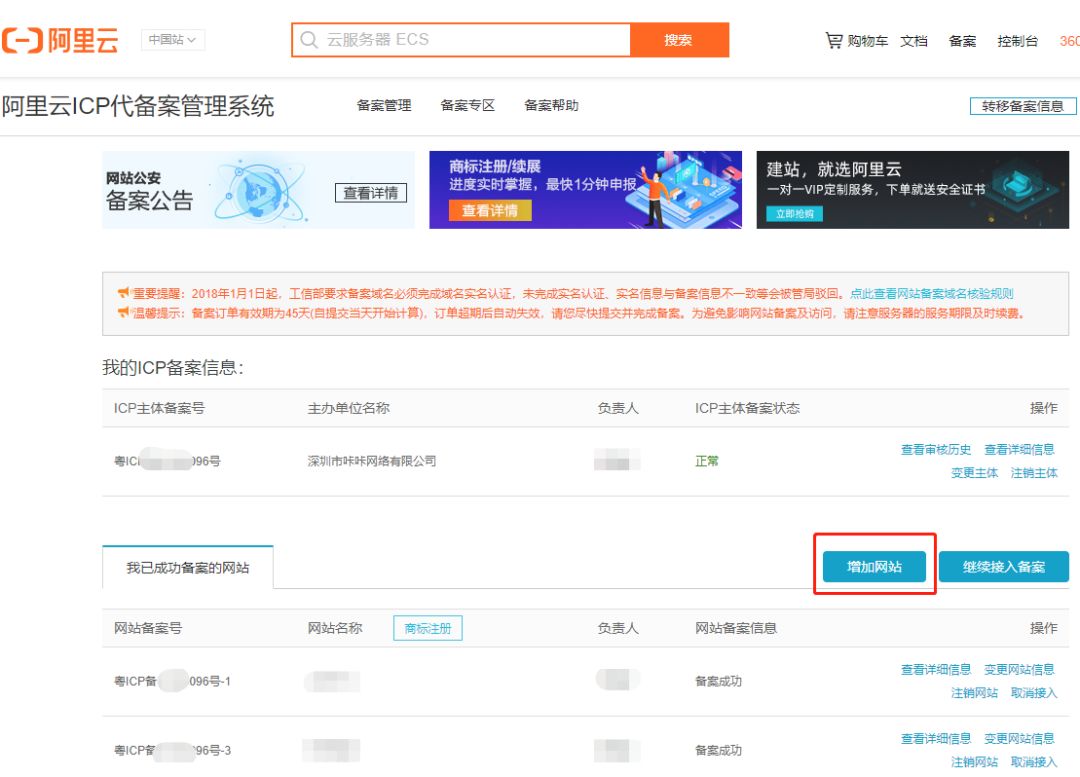Focus the 云服务器 ECS search field
This screenshot has width=1080, height=777.
pos(461,40)
